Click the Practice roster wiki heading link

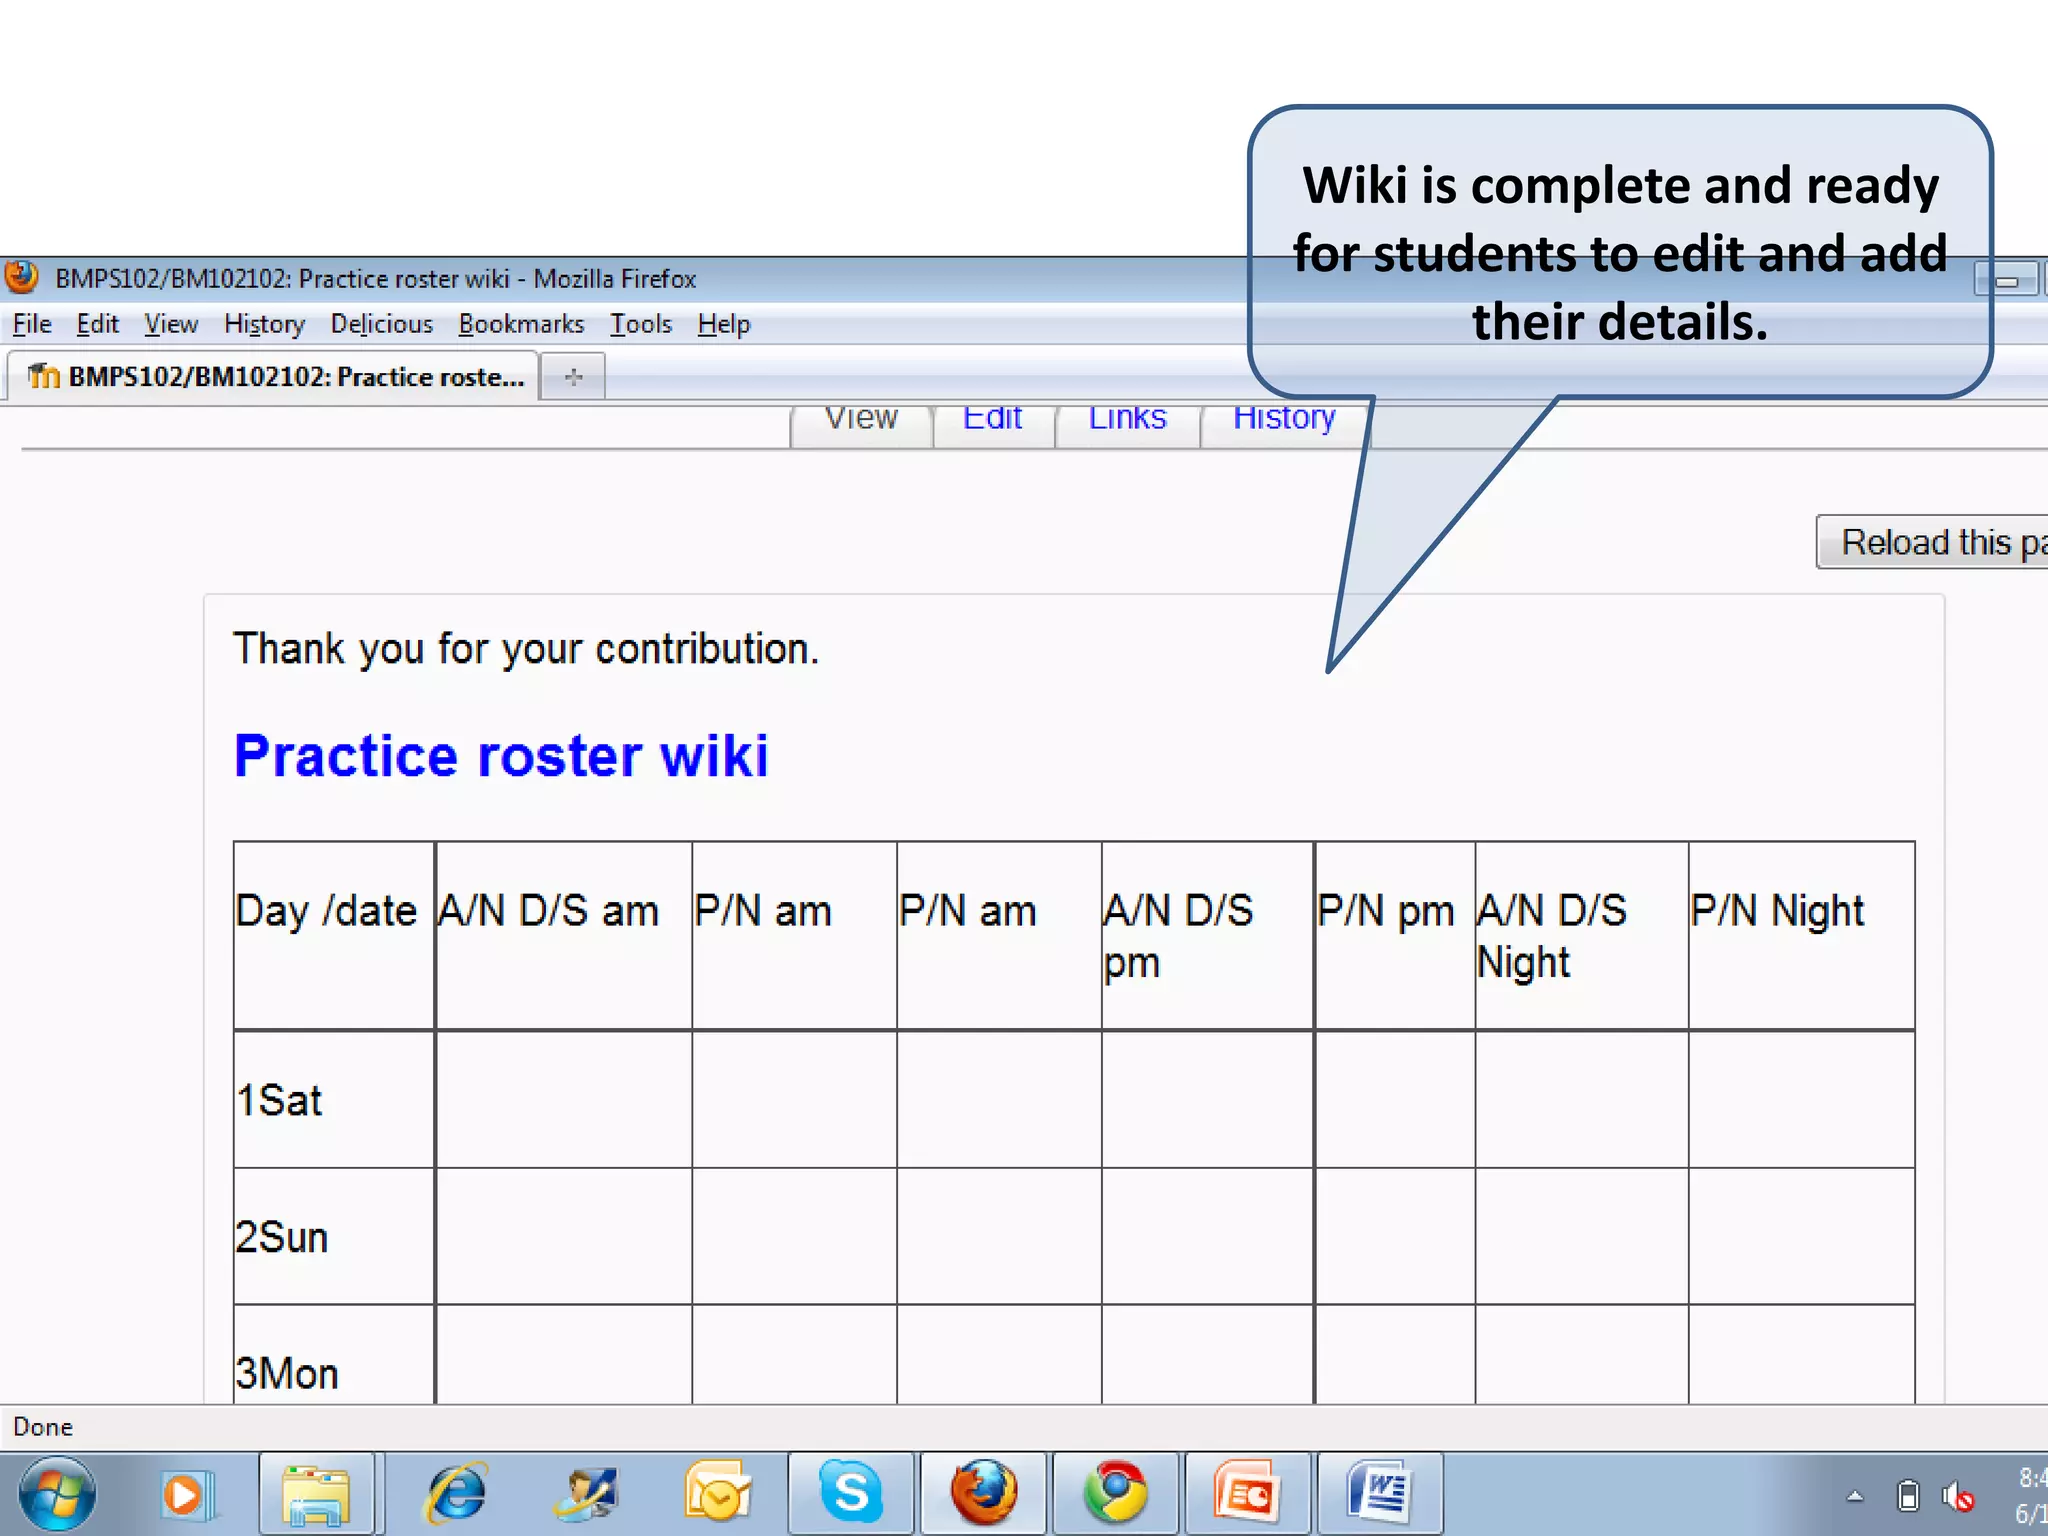point(501,755)
